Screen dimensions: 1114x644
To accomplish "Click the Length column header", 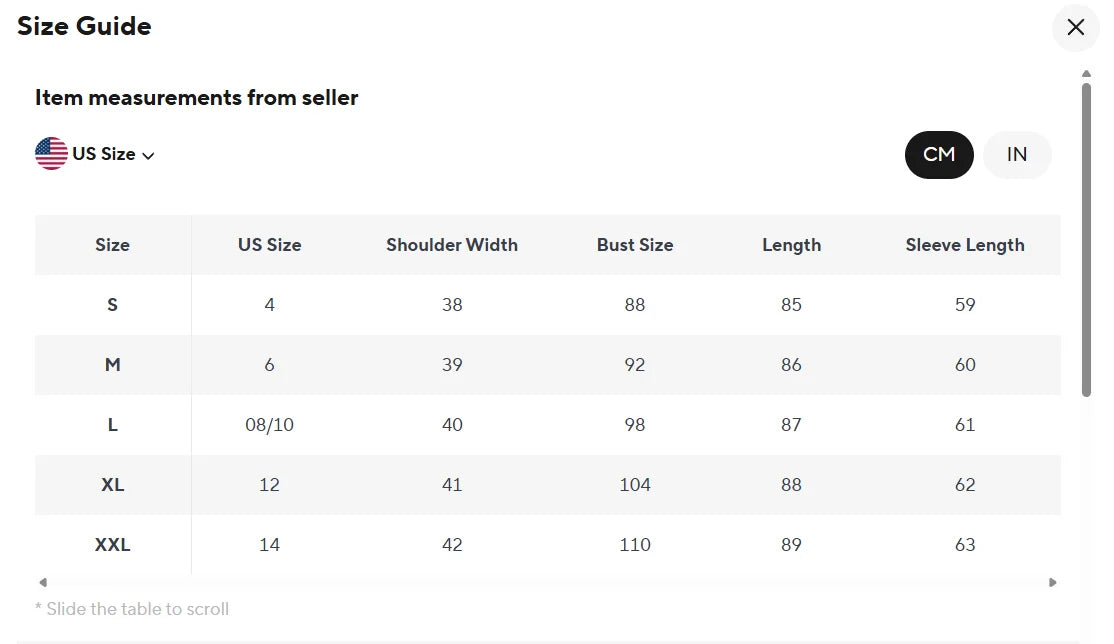I will point(791,244).
